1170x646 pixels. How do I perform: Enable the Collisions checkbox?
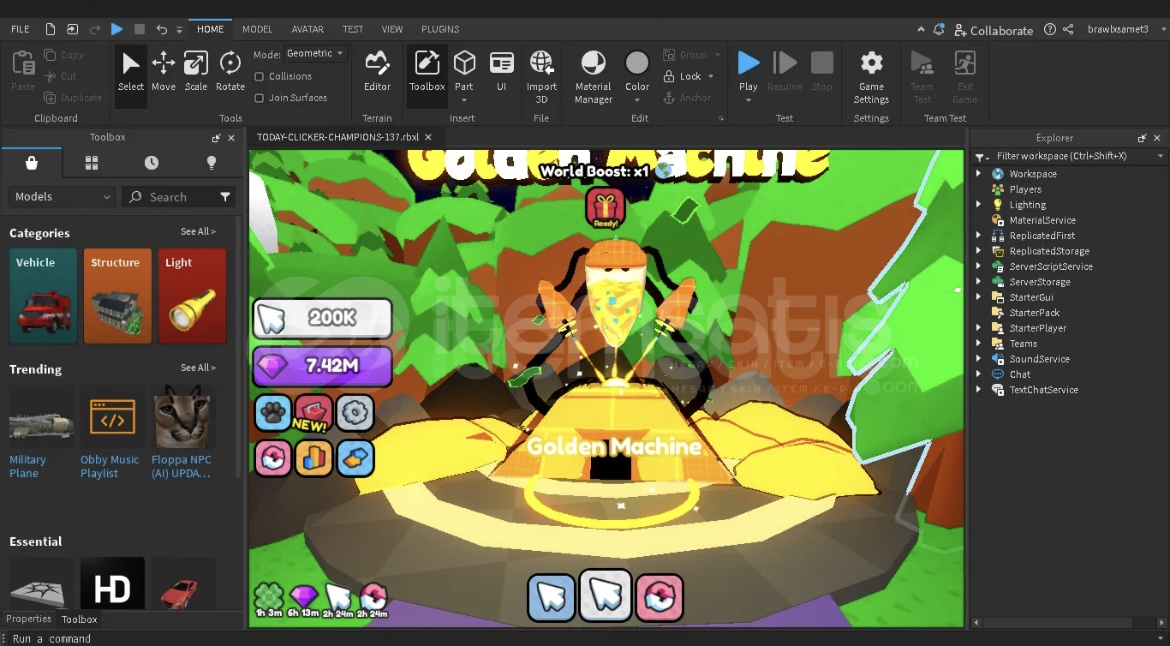click(x=259, y=77)
